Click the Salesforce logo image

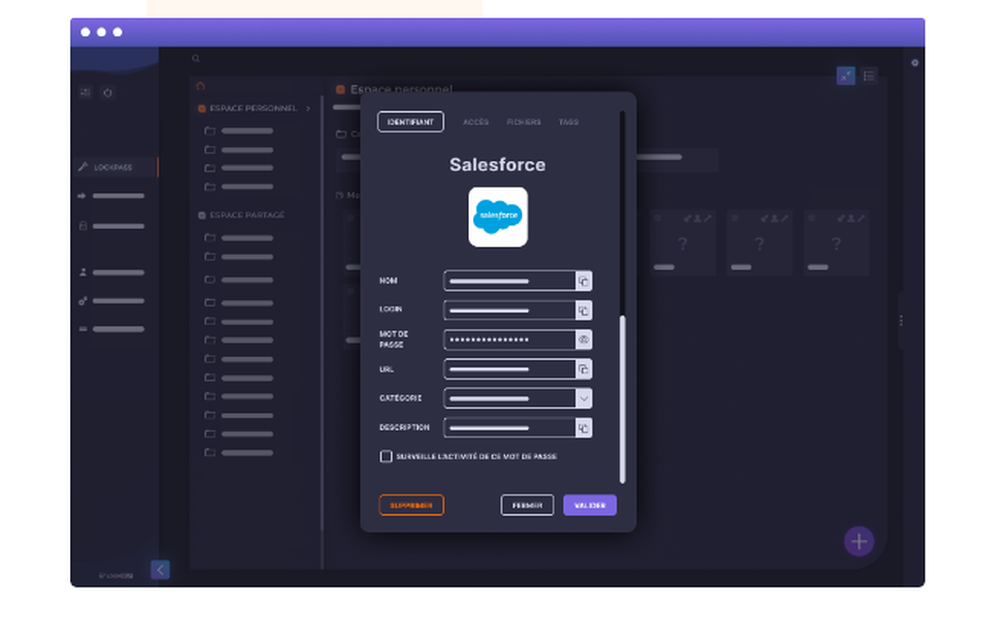pyautogui.click(x=498, y=217)
